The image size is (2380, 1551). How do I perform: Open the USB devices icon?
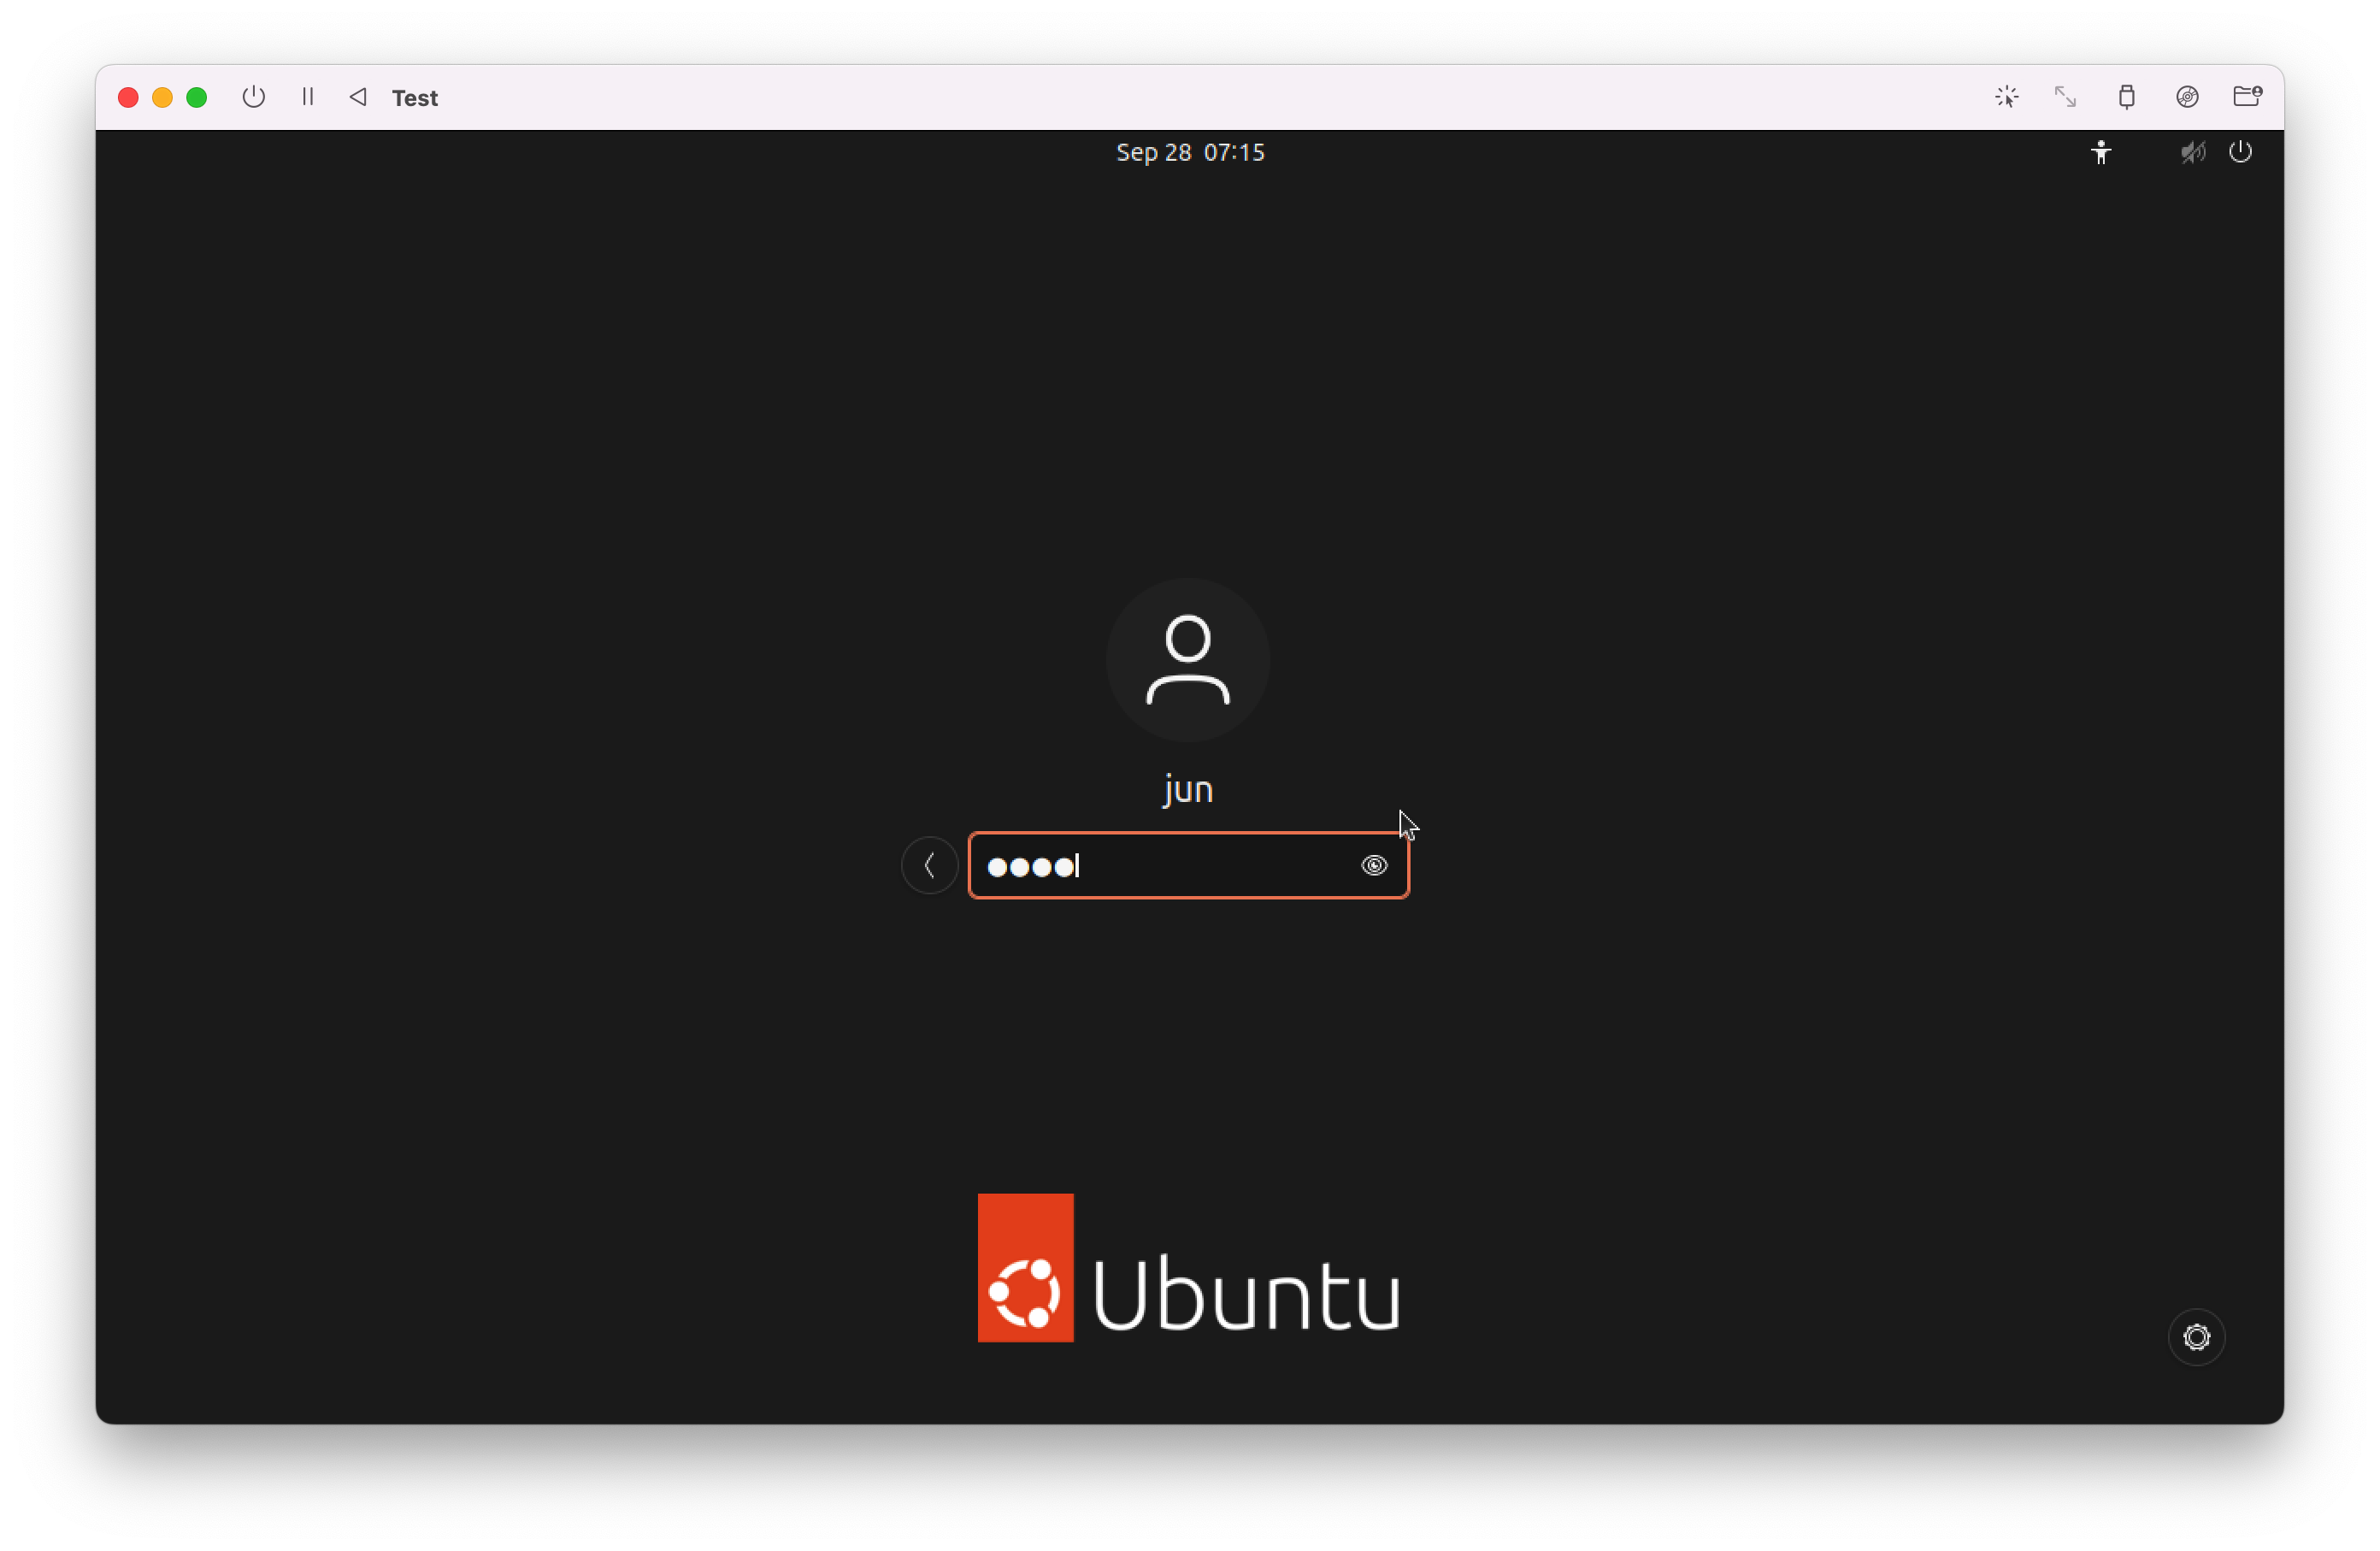(2126, 97)
